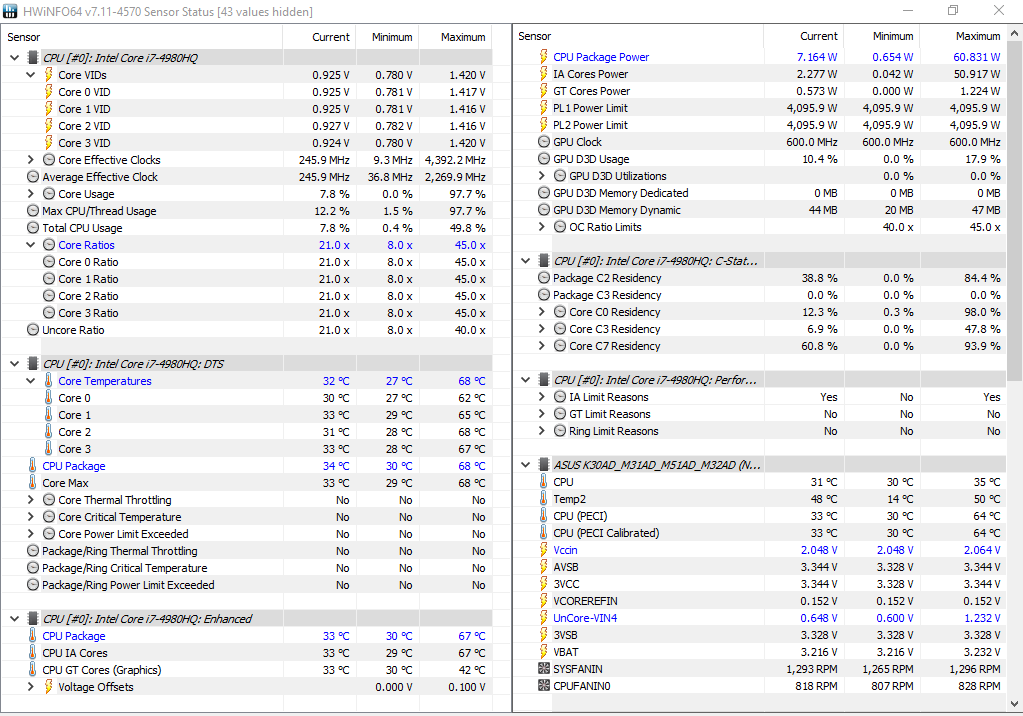This screenshot has height=716, width=1023.
Task: Click the clock icon beside Uncore Ratio
Action: coord(32,330)
